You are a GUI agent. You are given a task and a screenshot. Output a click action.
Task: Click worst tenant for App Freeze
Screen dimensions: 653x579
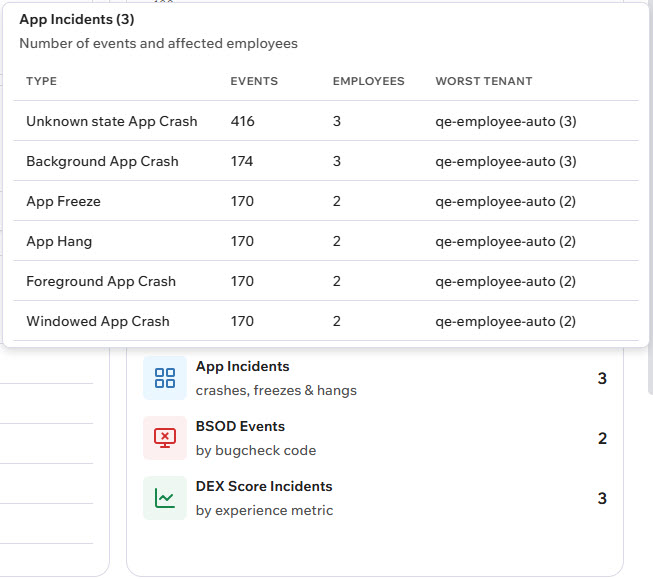[506, 201]
